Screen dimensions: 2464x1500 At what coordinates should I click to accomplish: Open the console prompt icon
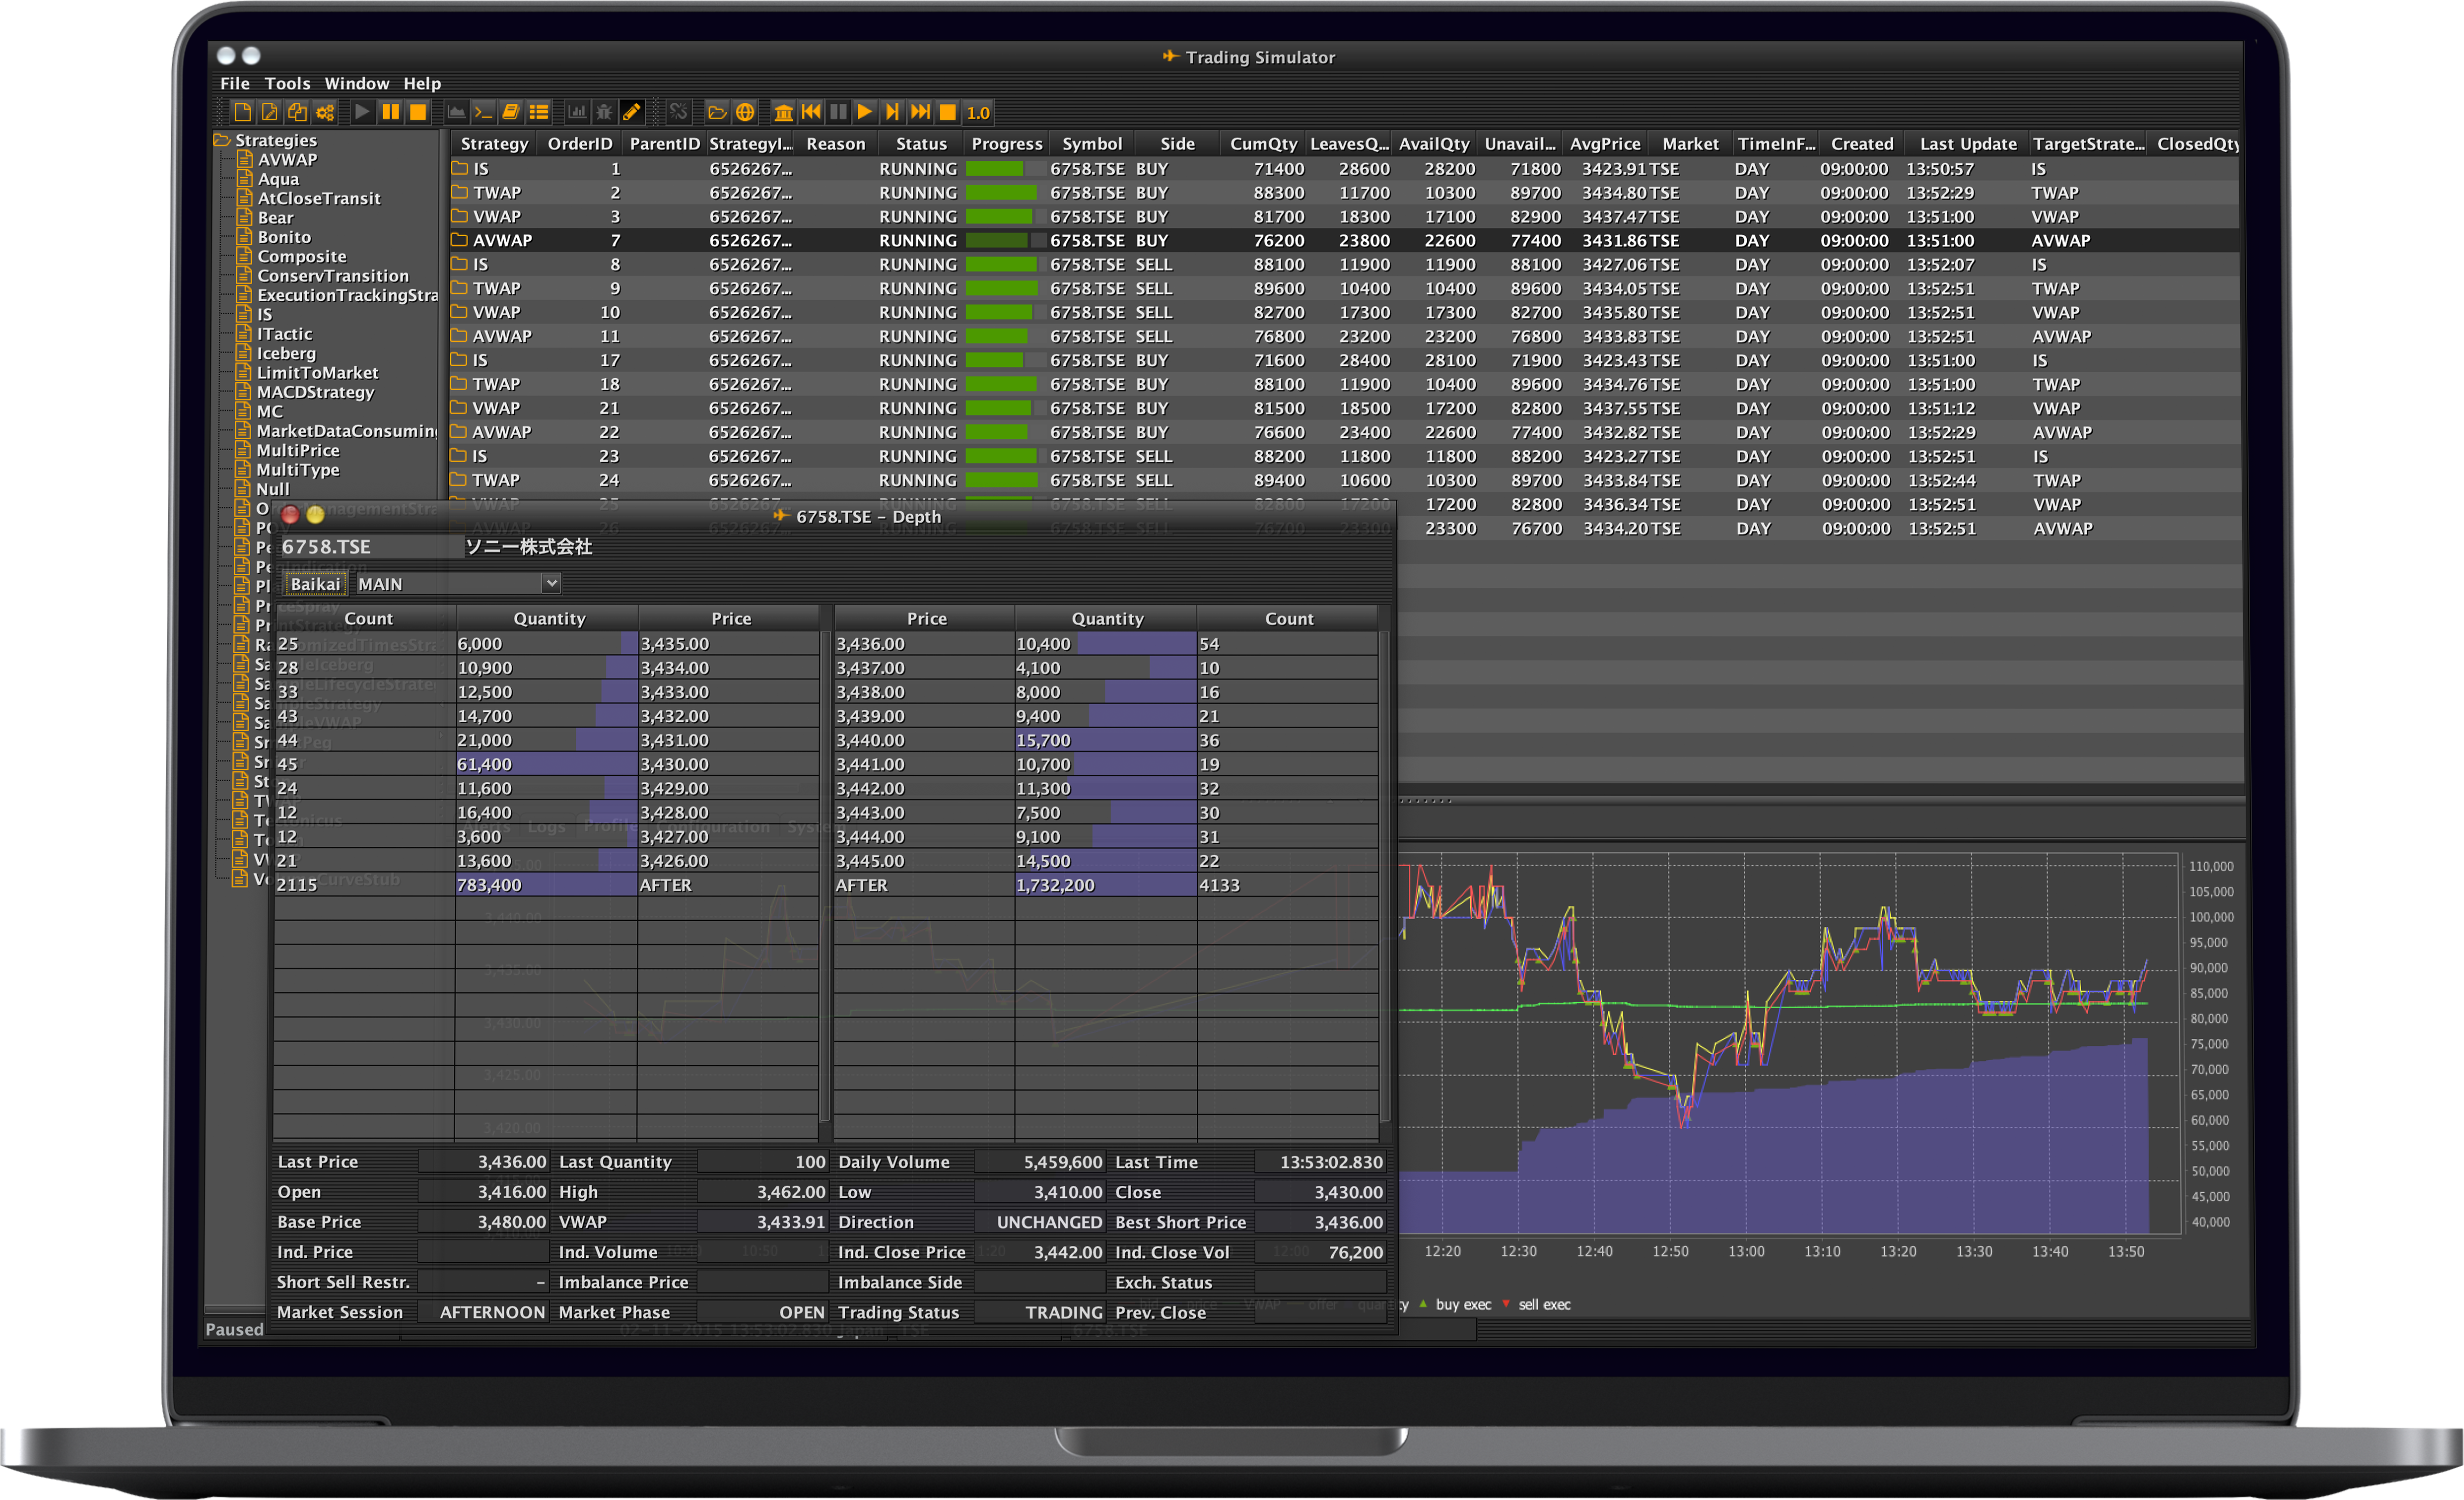coord(483,112)
